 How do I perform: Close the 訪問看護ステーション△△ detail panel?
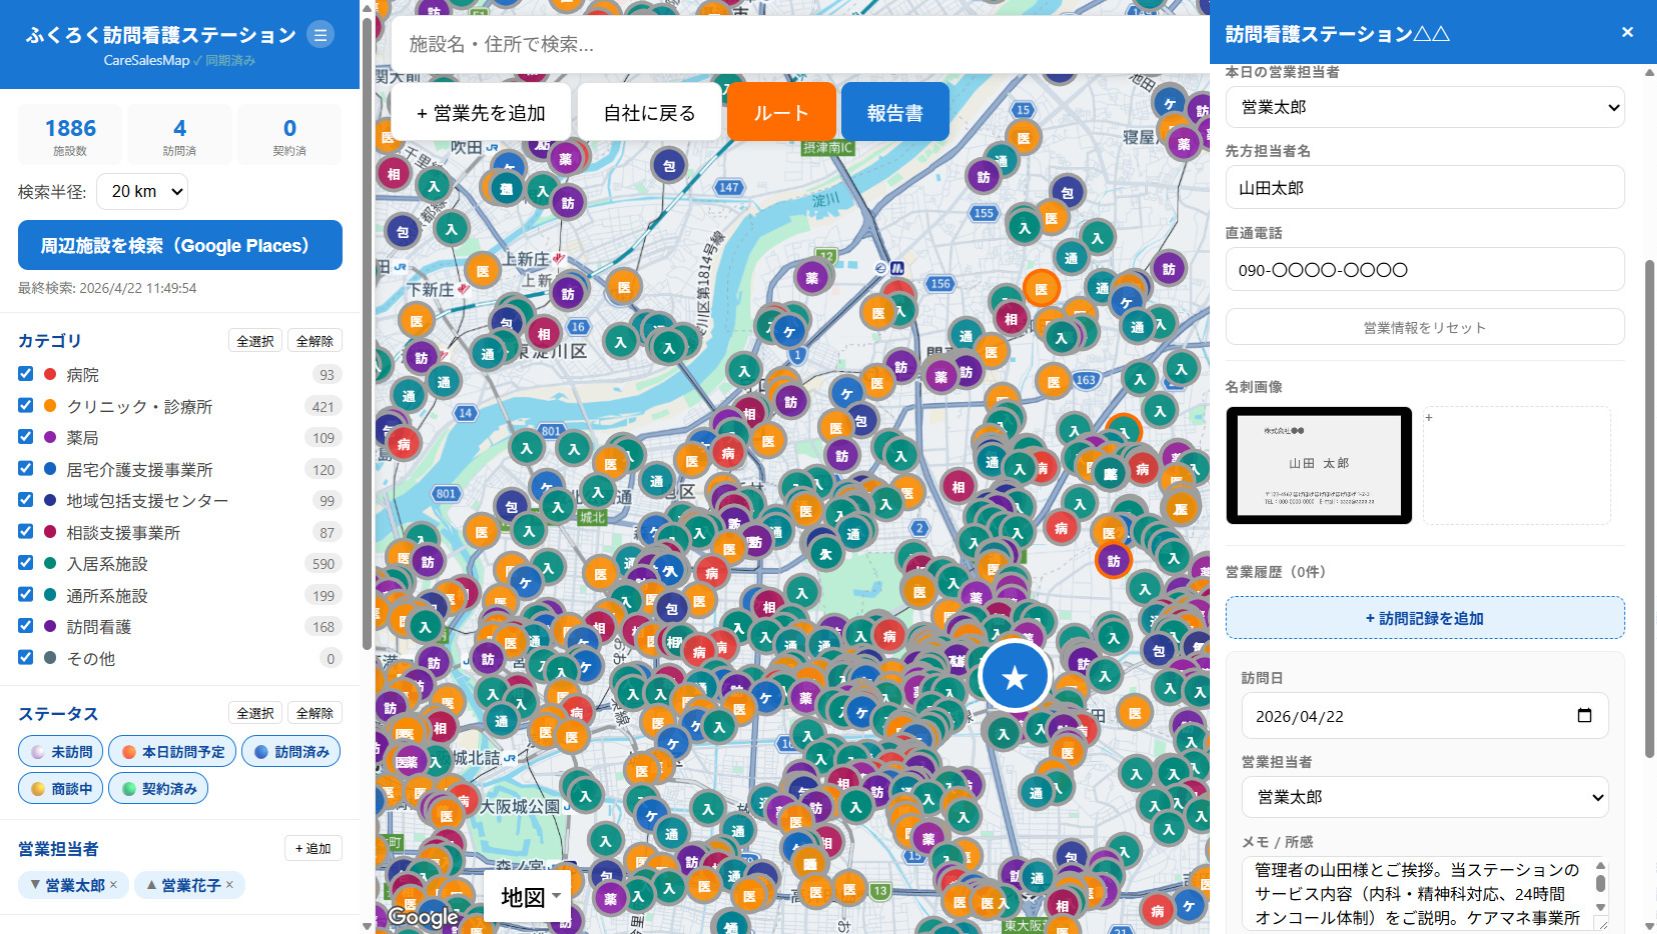click(1627, 33)
